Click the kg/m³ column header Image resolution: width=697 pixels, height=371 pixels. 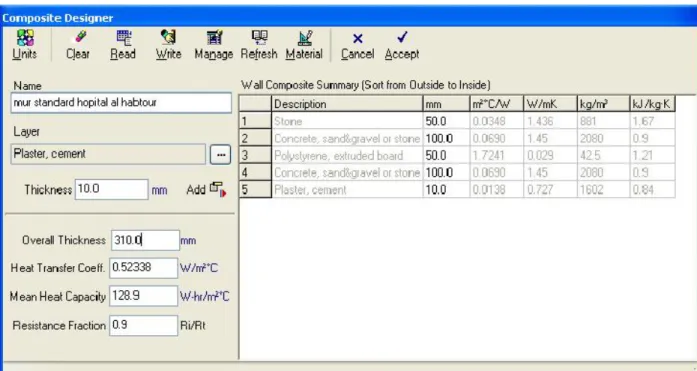click(x=603, y=104)
